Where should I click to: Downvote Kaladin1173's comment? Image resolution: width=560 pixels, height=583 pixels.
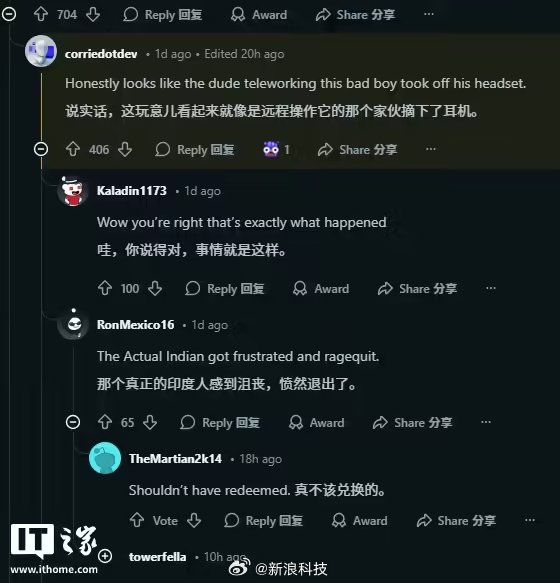point(155,288)
